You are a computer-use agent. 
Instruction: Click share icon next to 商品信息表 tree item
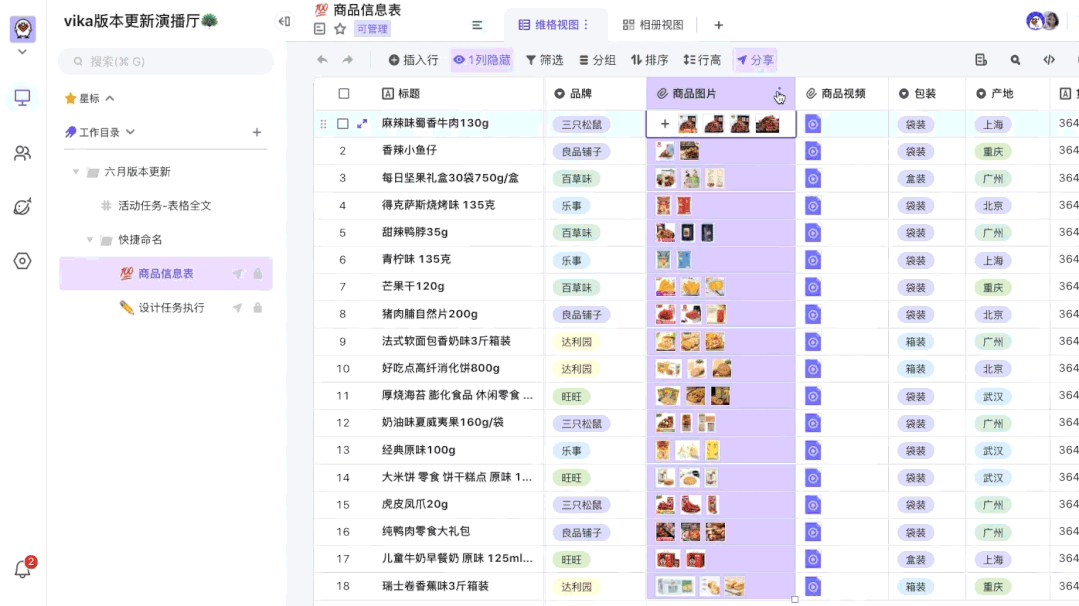tap(237, 274)
